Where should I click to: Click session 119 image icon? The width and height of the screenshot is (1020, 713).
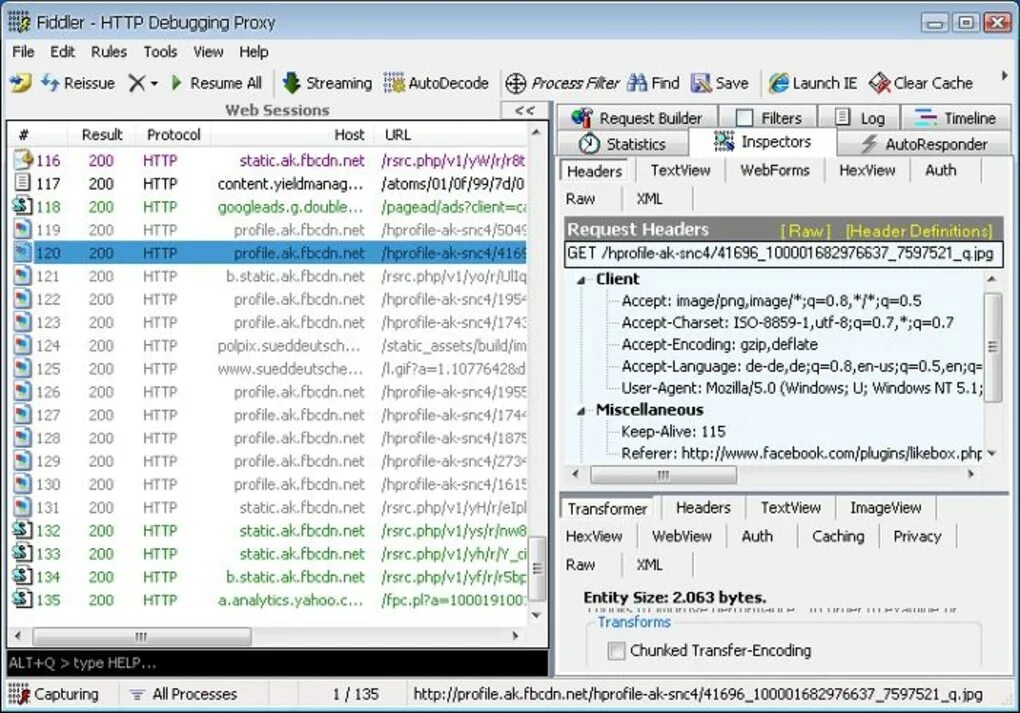[23, 230]
